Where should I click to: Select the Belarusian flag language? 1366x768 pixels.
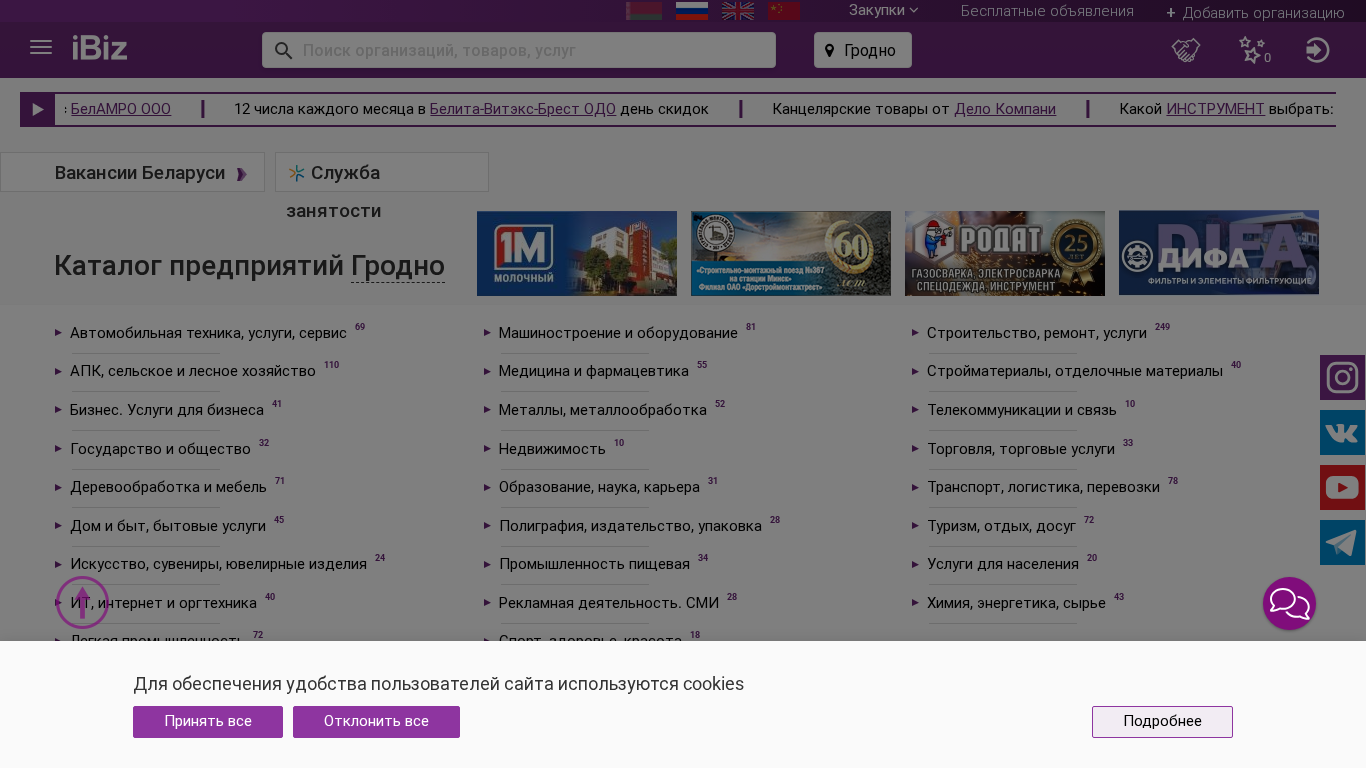pos(644,10)
